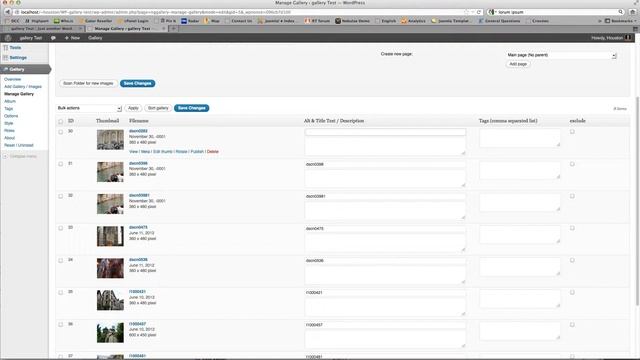Screen dimensions: 640x360
Task: Open Album in Gallery submenu
Action: point(10,101)
